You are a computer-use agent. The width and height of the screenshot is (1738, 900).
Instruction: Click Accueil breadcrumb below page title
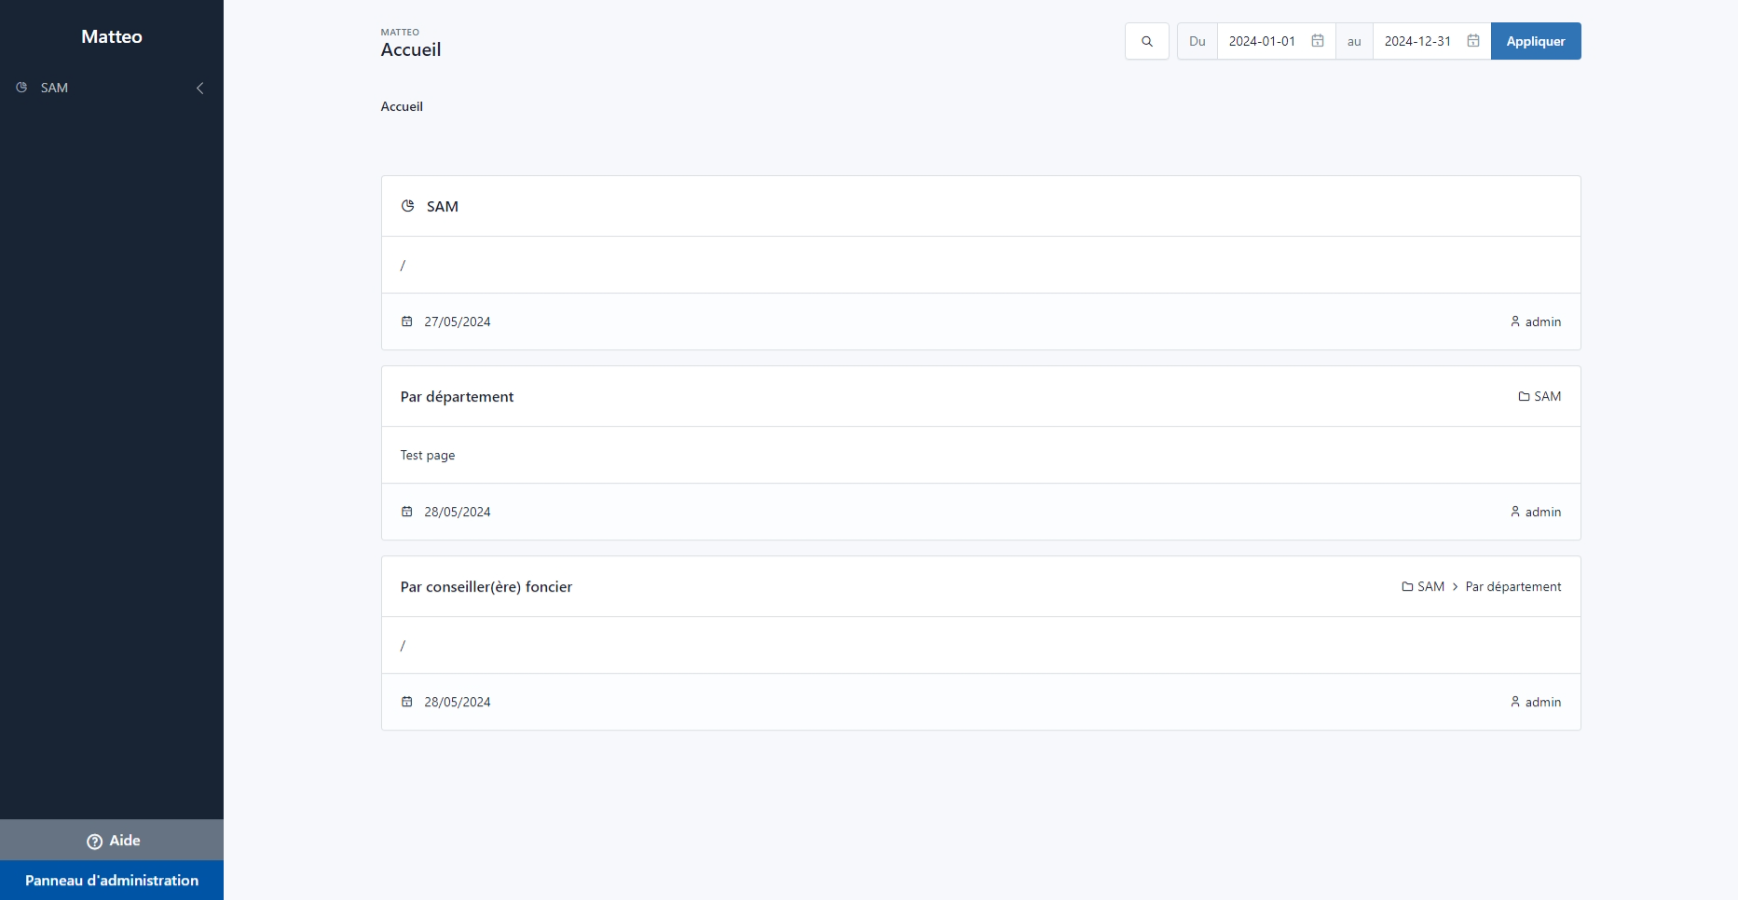tap(402, 107)
